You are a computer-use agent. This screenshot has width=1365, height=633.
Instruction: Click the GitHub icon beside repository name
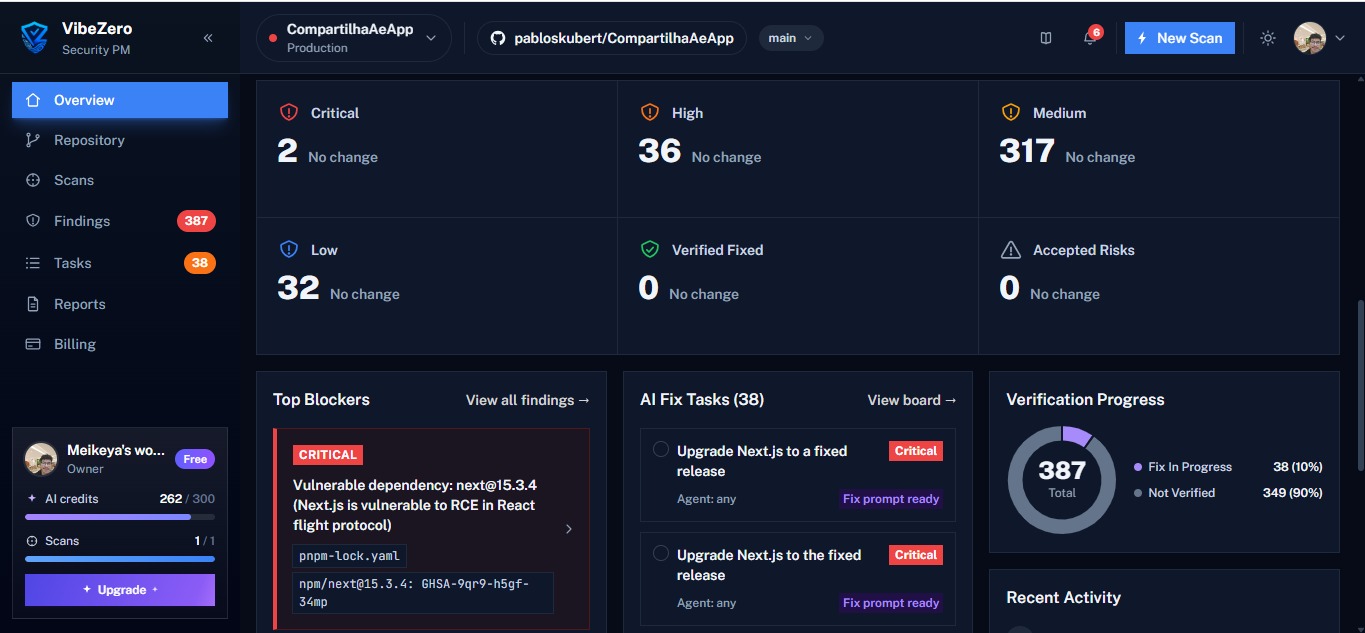(498, 38)
